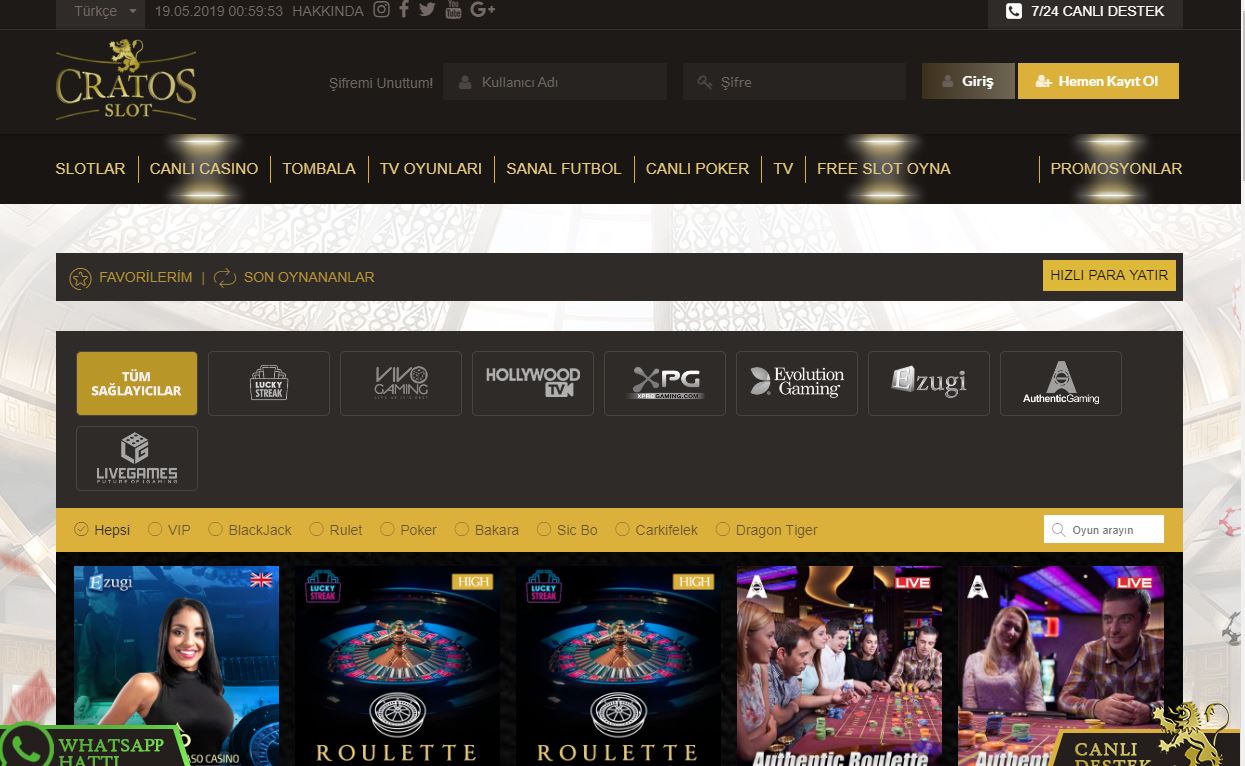Screen dimensions: 1245x766
Task: Open the Twitter icon link
Action: [427, 10]
